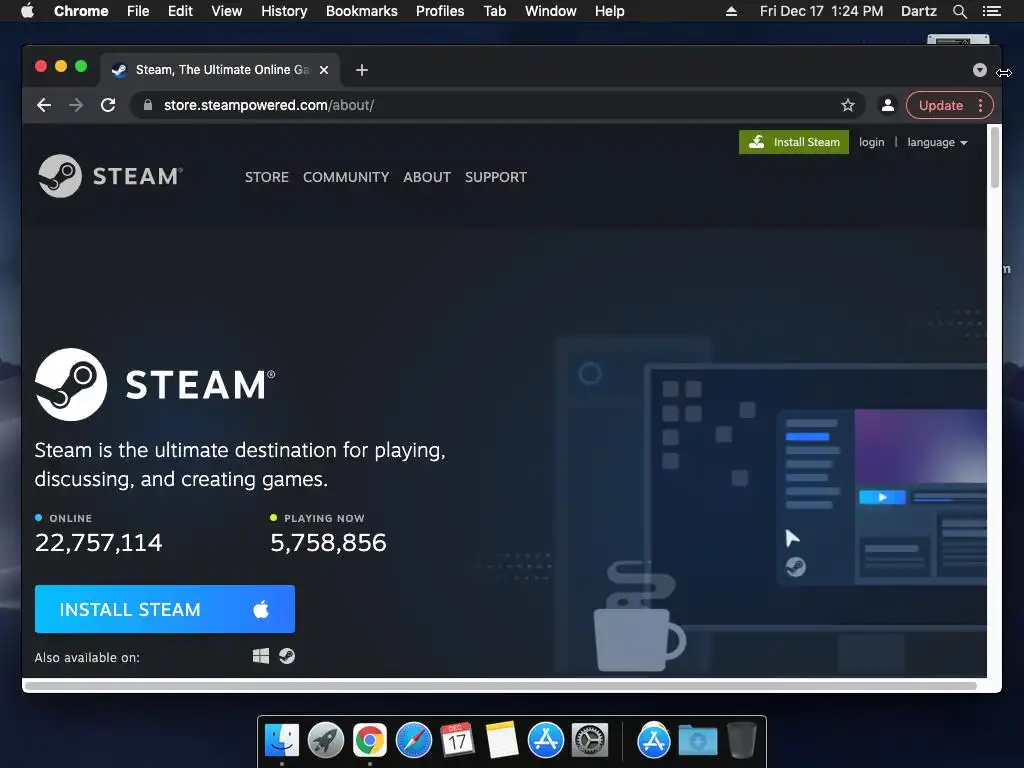Open the File menu
Viewport: 1024px width, 768px height.
(x=138, y=11)
